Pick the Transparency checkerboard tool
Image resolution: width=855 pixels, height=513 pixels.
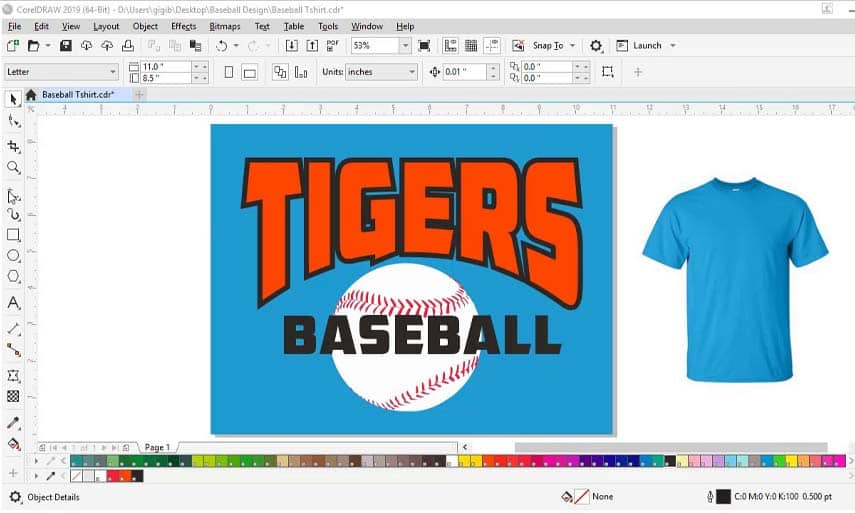[x=14, y=396]
